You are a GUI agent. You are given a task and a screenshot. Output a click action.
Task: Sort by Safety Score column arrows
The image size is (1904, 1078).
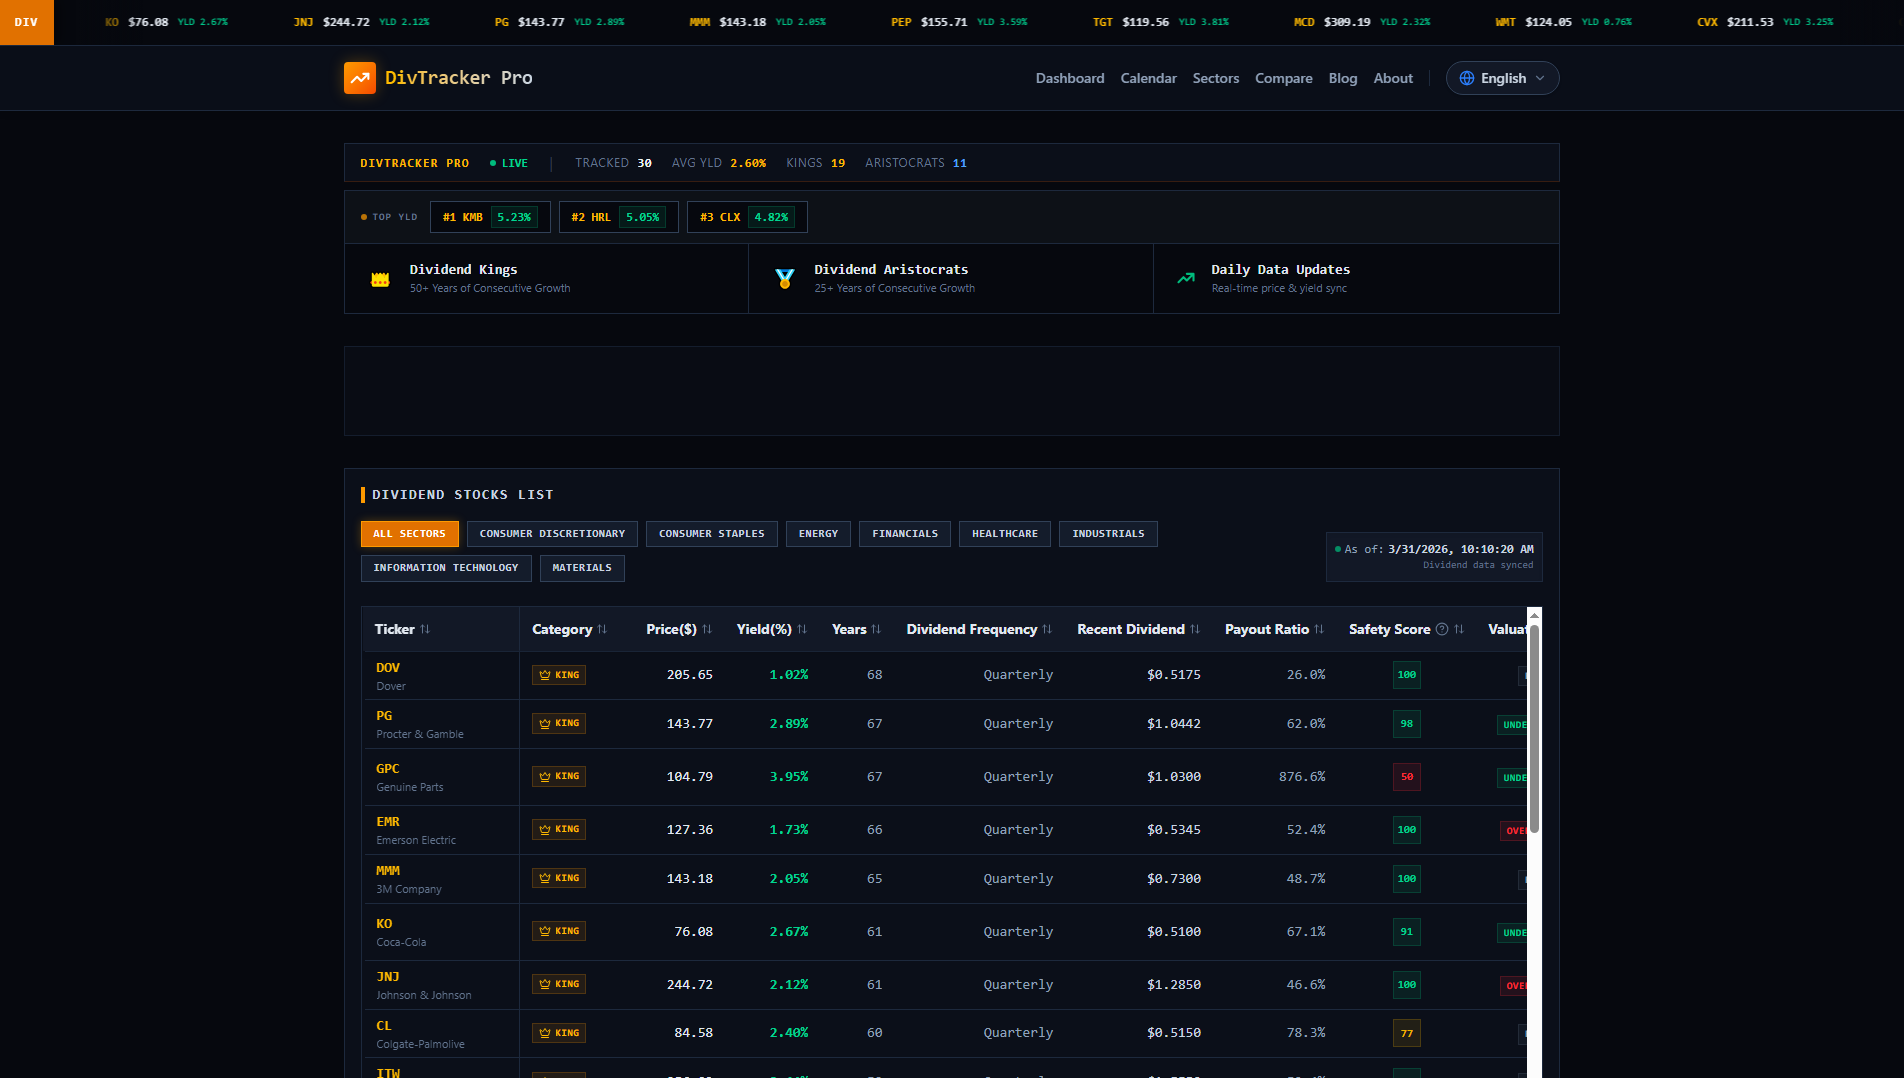(x=1459, y=629)
